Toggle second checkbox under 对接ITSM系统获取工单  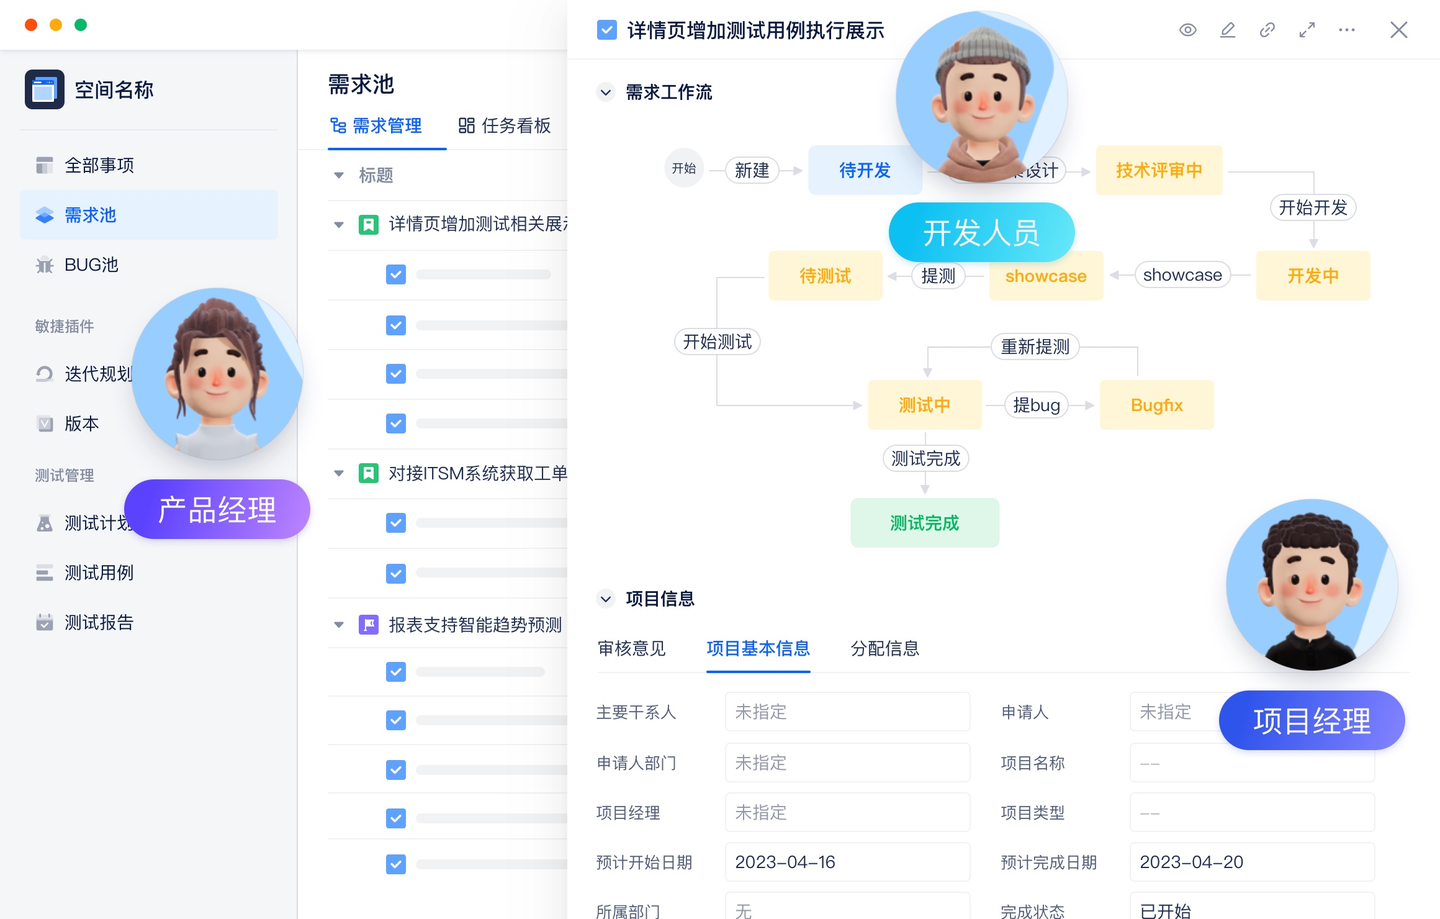[x=396, y=573]
